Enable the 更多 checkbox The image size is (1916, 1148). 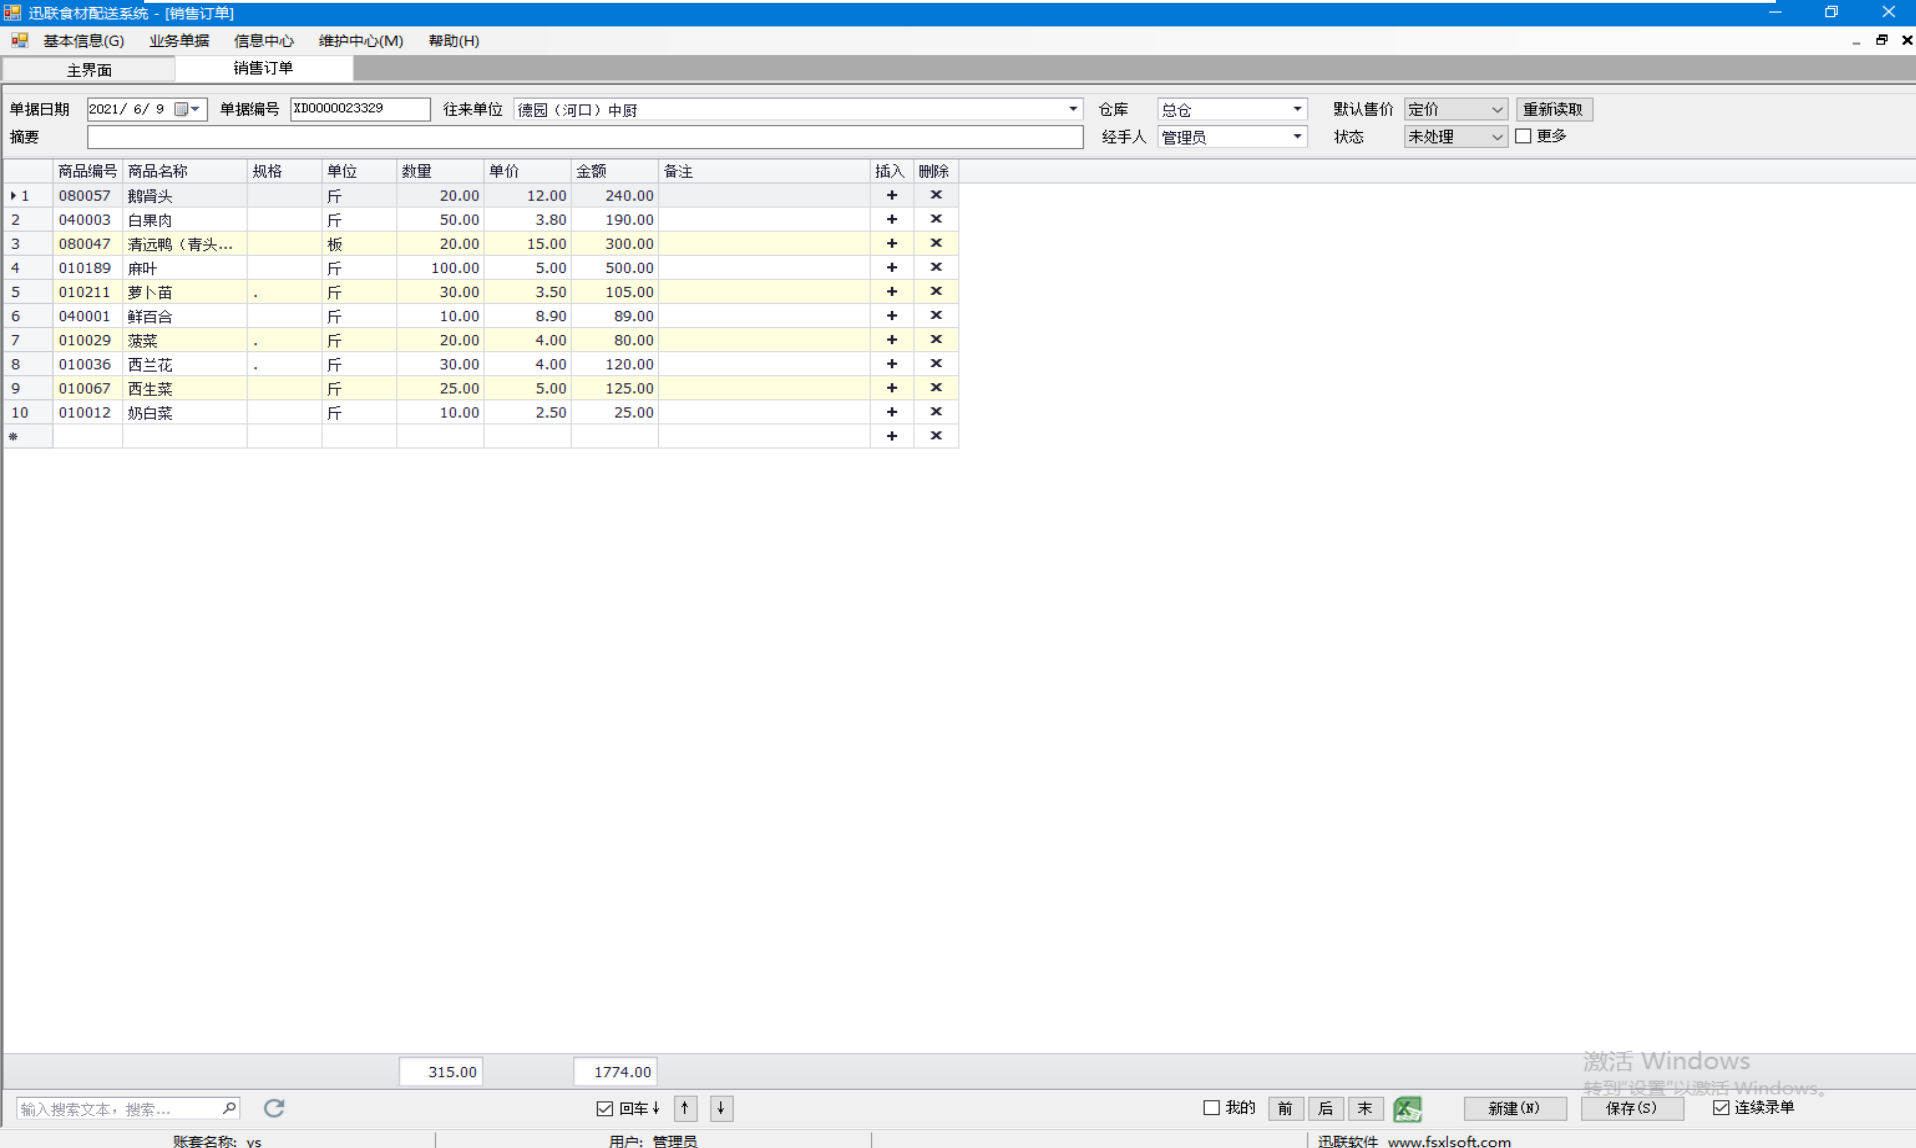[x=1523, y=136]
